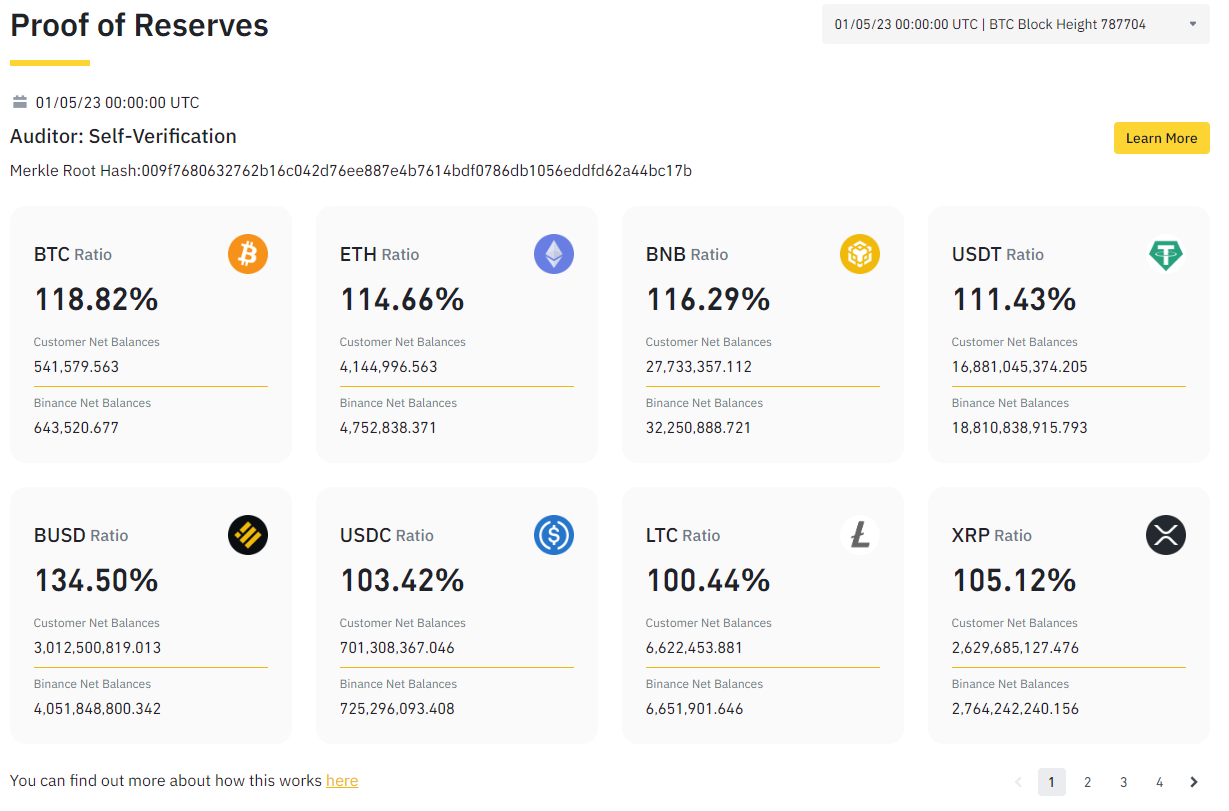Click the BNB coin logo icon
Image resolution: width=1229 pixels, height=811 pixels.
pyautogui.click(x=860, y=254)
